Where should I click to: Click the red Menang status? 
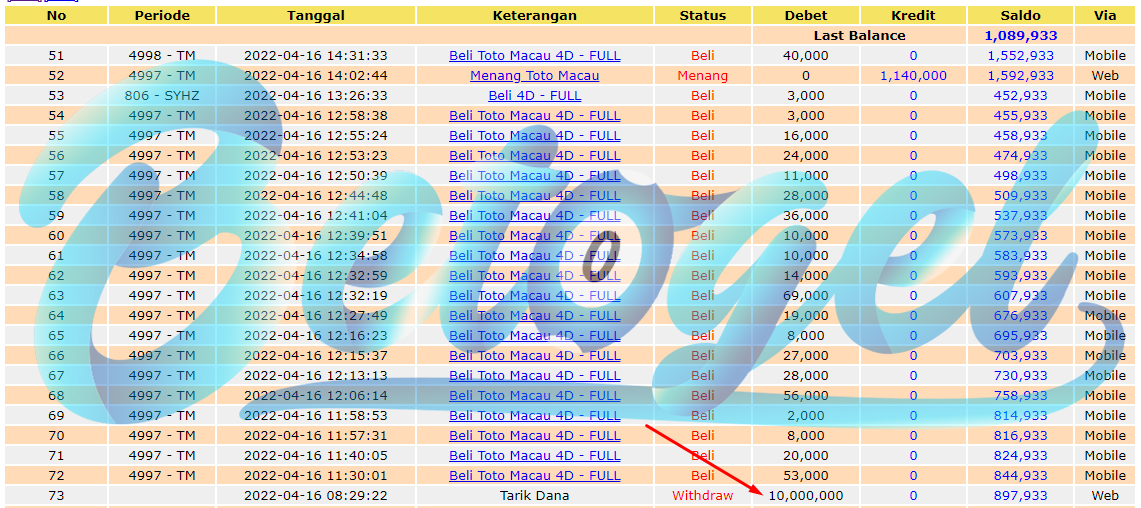[x=702, y=76]
